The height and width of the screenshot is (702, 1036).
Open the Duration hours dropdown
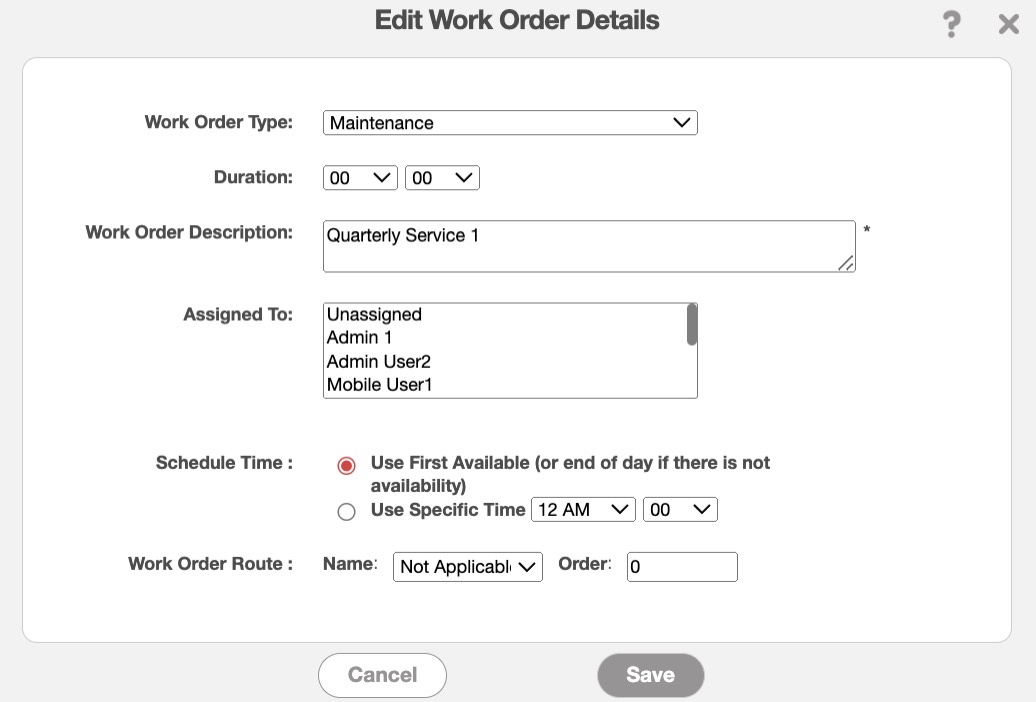pyautogui.click(x=360, y=178)
